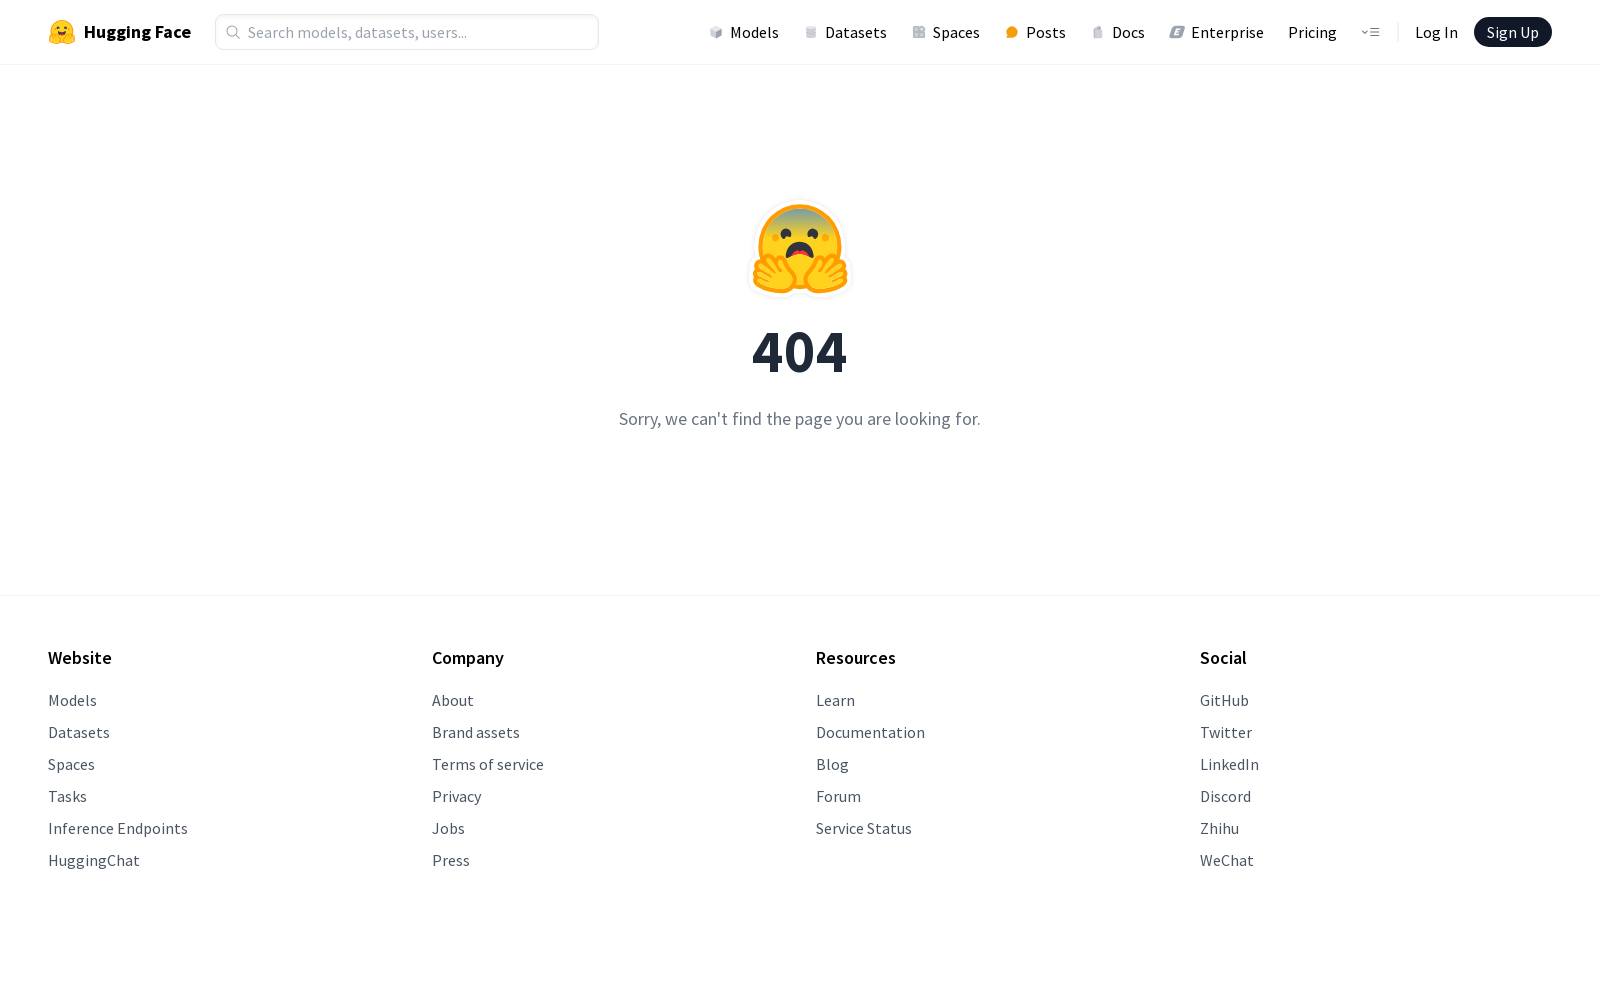1600x1000 pixels.
Task: Click the Social footer heading
Action: [x=1223, y=658]
